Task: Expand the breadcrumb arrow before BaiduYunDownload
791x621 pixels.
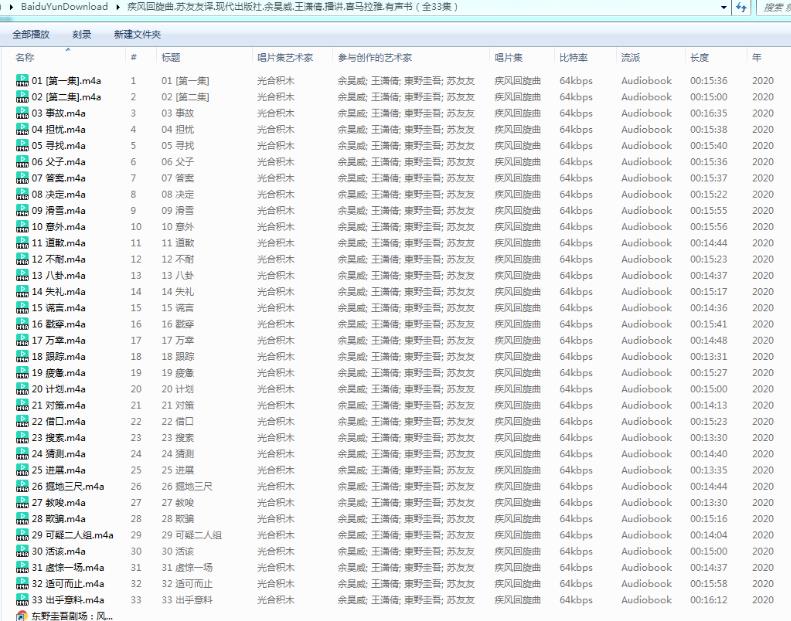Action: 10,7
